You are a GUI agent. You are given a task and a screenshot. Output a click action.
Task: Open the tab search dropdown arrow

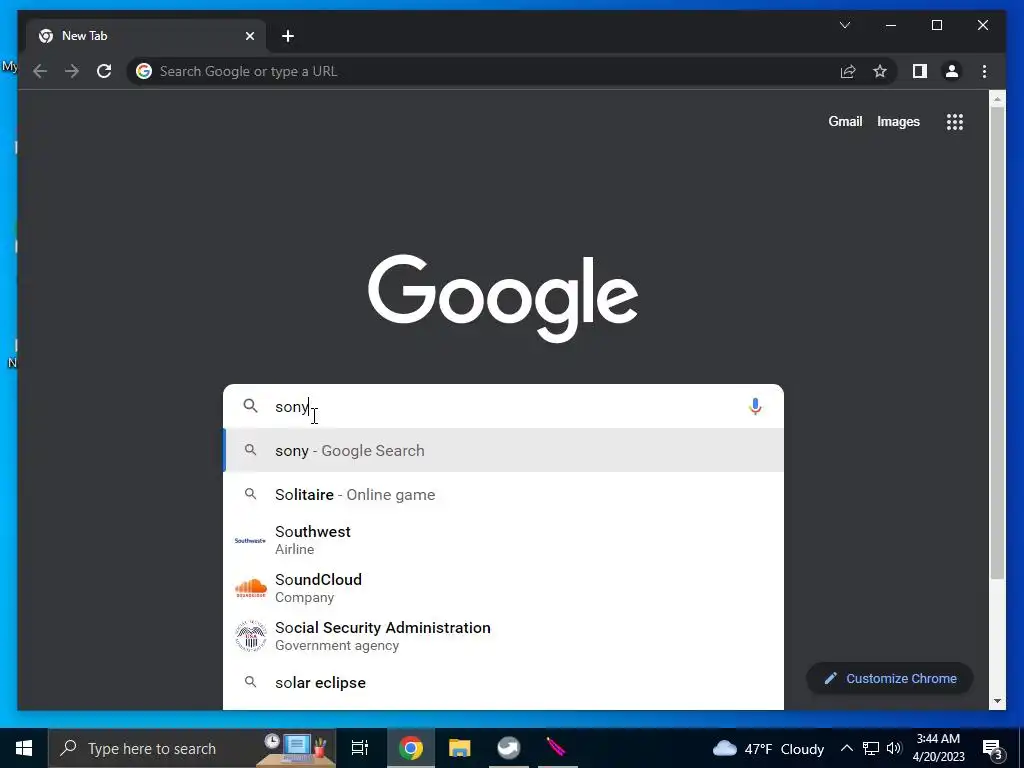point(845,25)
